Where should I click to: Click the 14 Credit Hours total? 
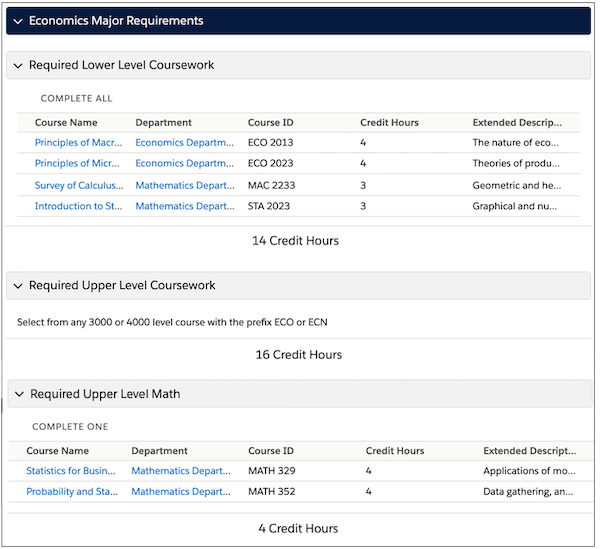click(x=295, y=241)
